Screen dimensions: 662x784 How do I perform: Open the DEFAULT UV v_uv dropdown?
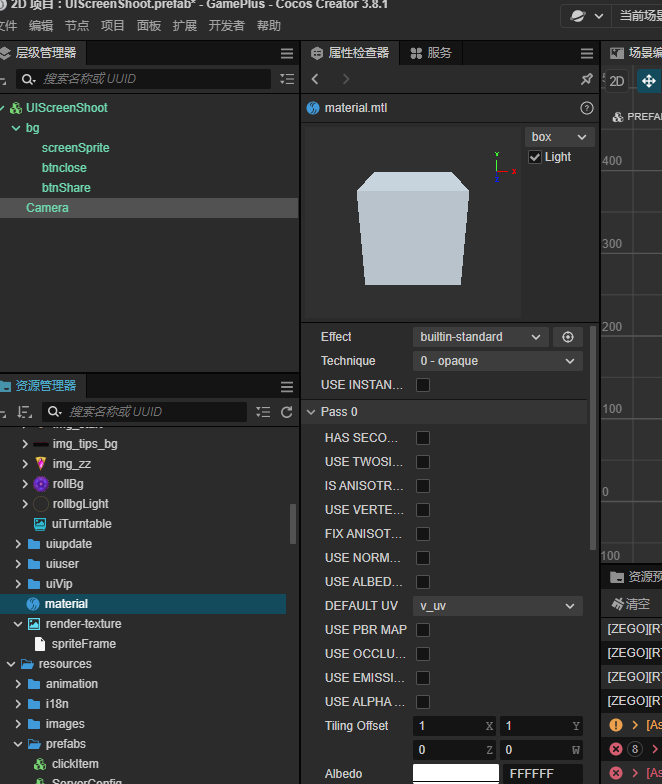click(498, 606)
